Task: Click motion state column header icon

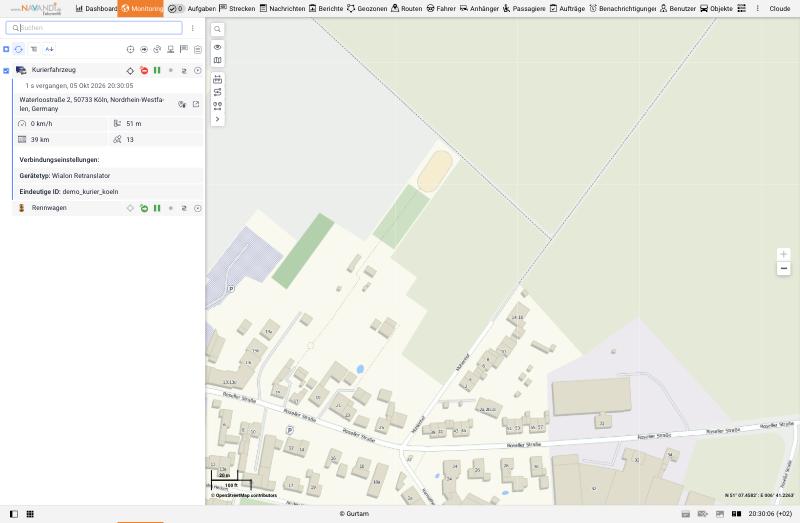Action: pos(144,49)
